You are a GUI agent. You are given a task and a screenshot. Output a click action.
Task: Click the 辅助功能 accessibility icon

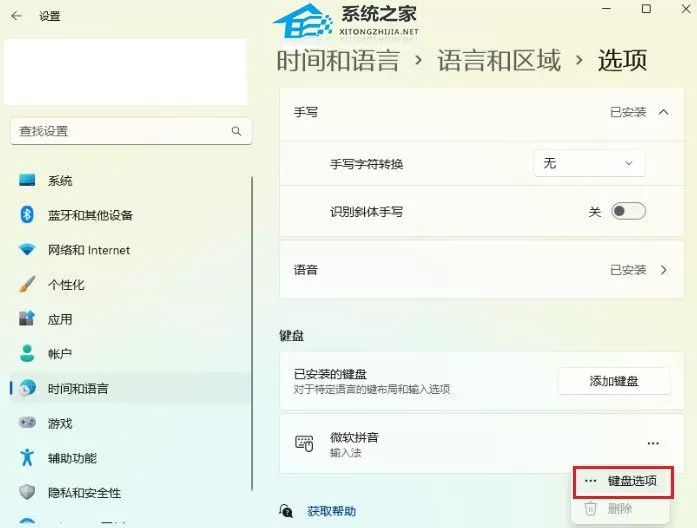pyautogui.click(x=27, y=457)
